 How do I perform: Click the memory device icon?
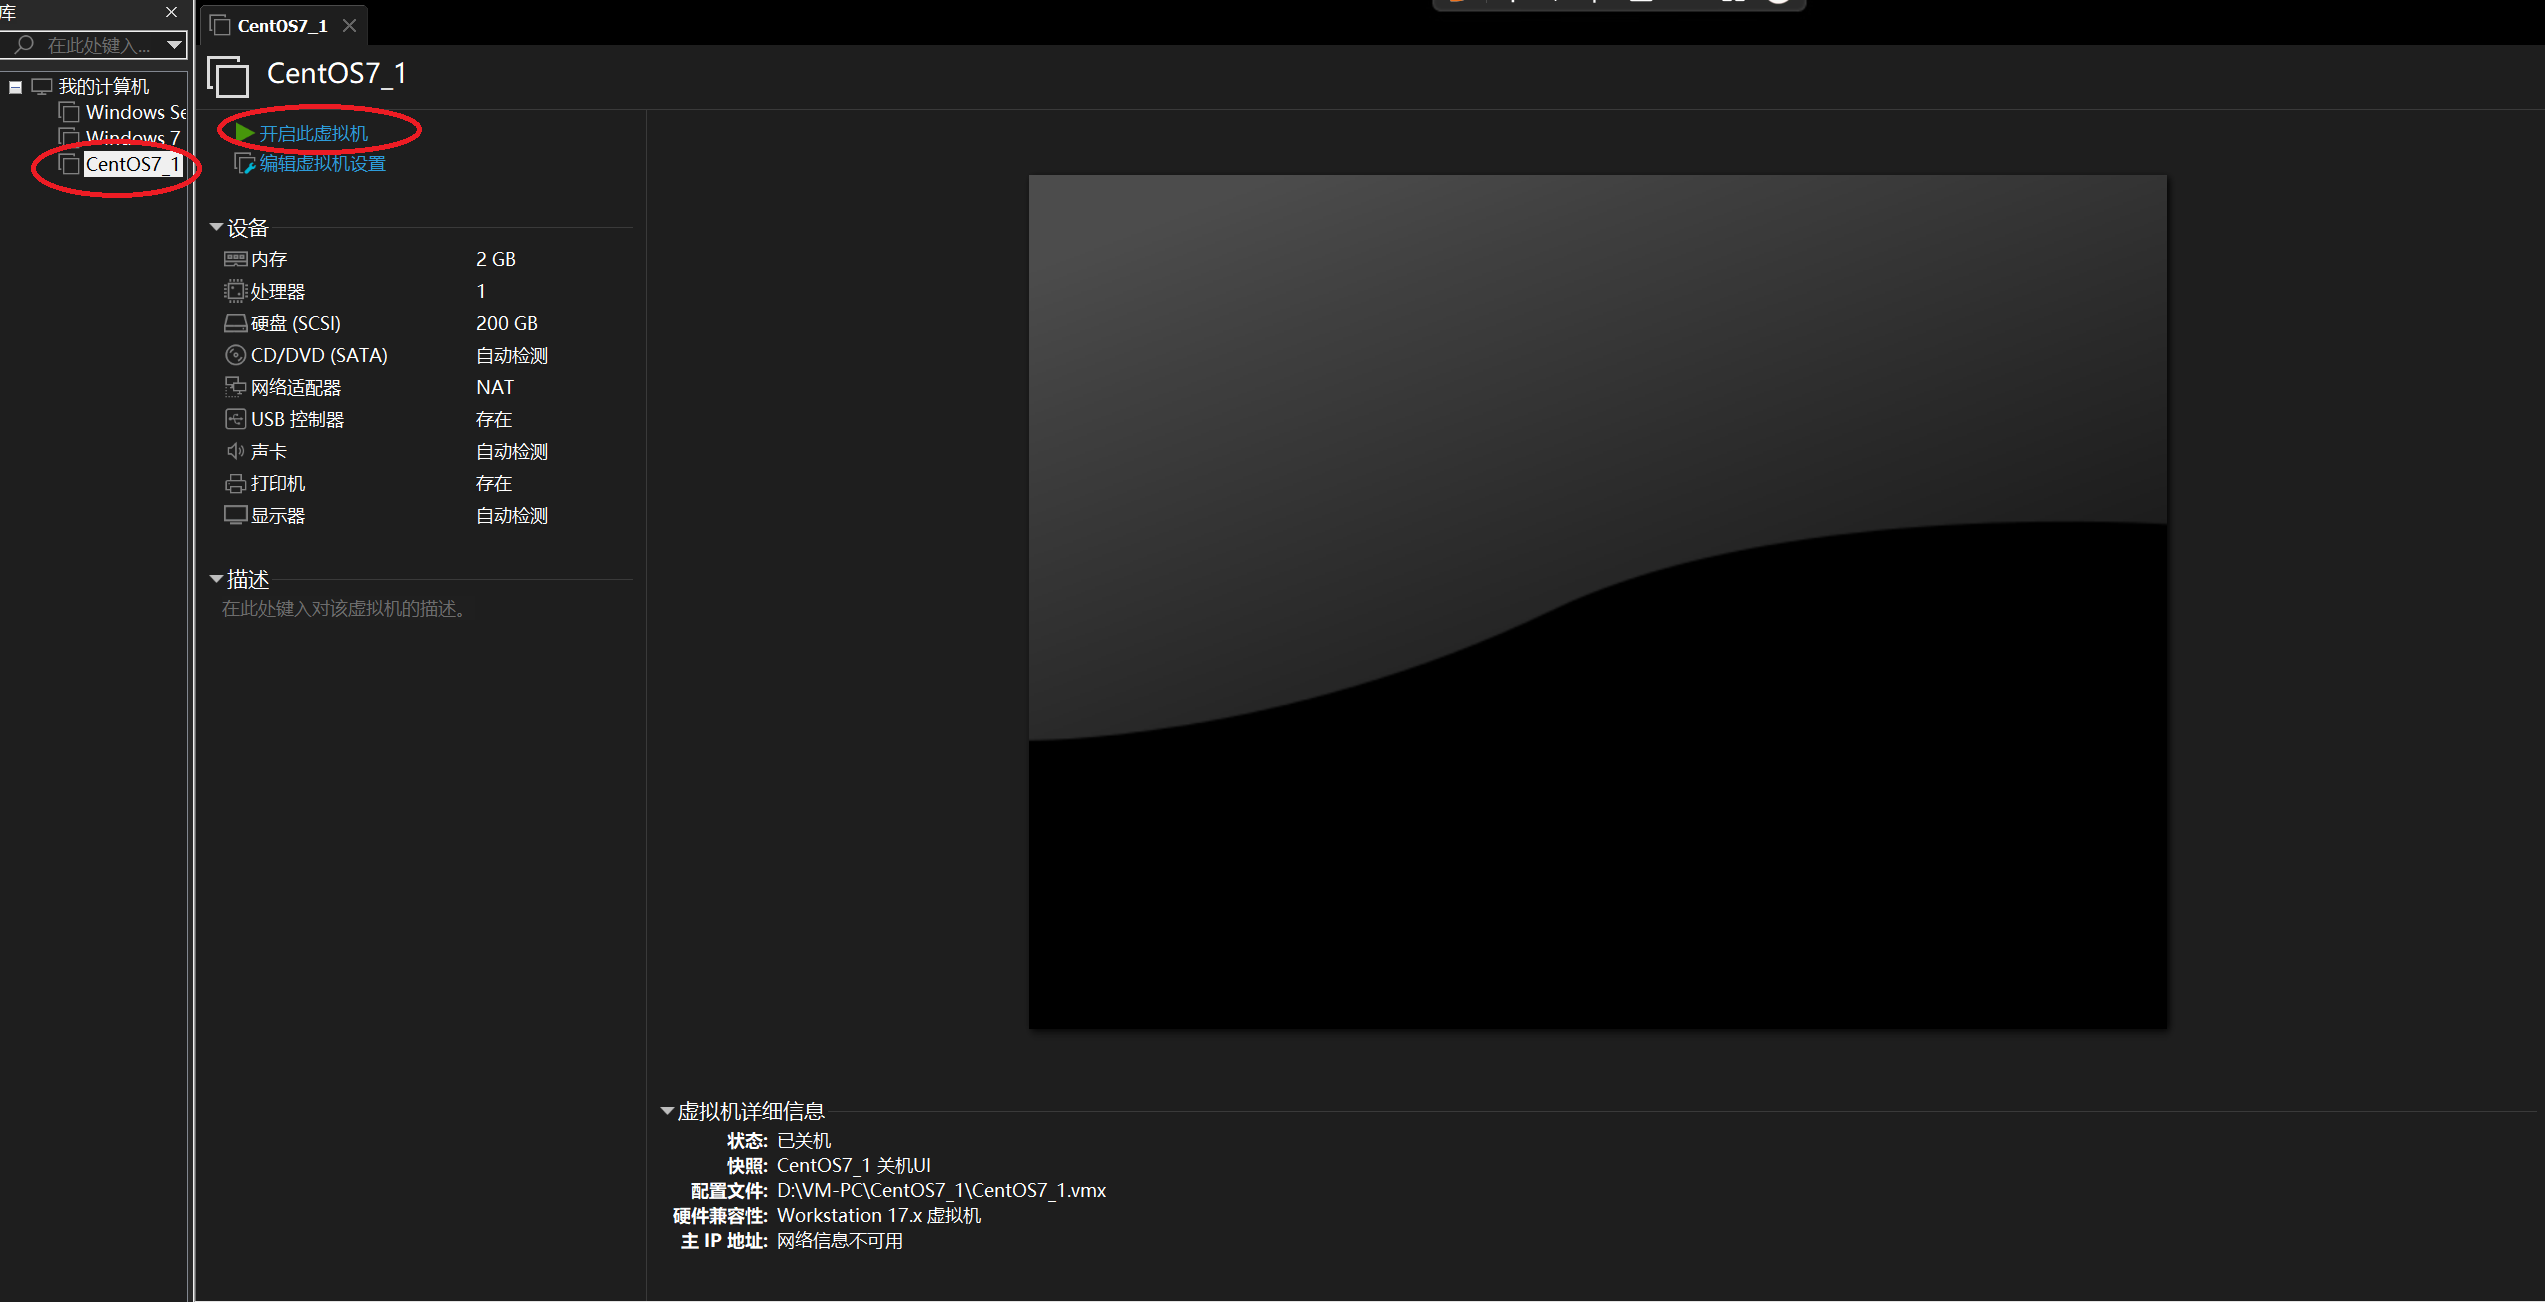(235, 259)
